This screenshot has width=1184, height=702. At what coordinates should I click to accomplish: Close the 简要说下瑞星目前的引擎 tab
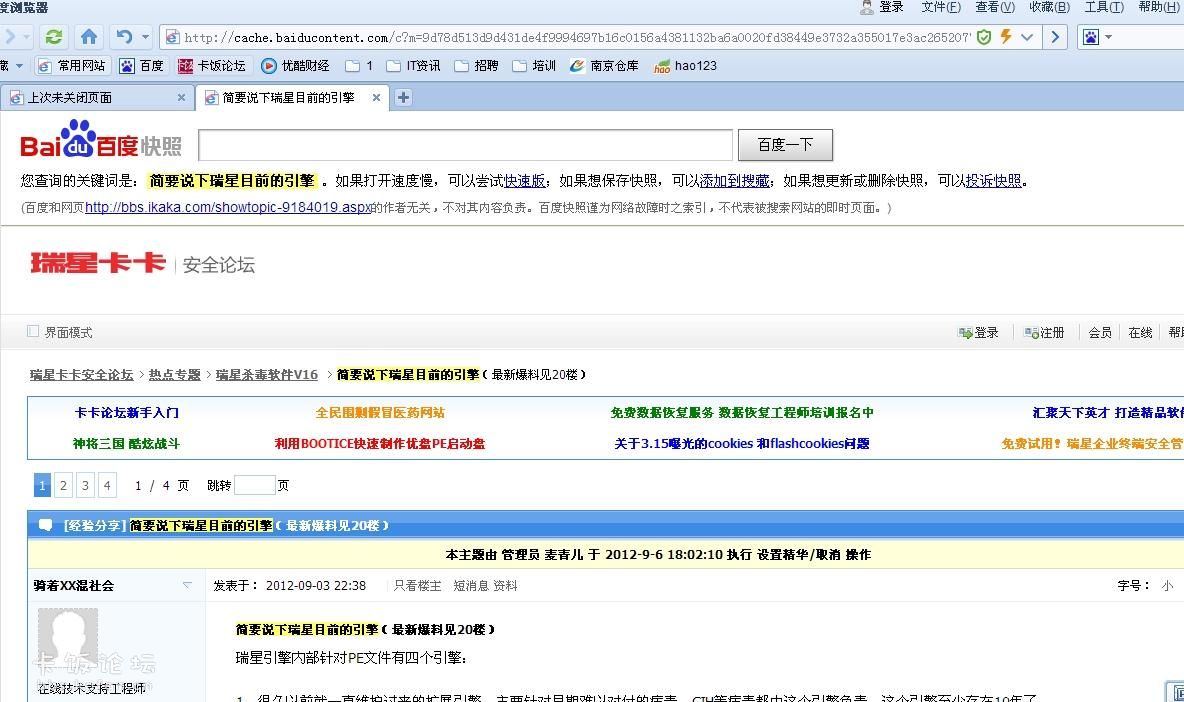tap(376, 97)
